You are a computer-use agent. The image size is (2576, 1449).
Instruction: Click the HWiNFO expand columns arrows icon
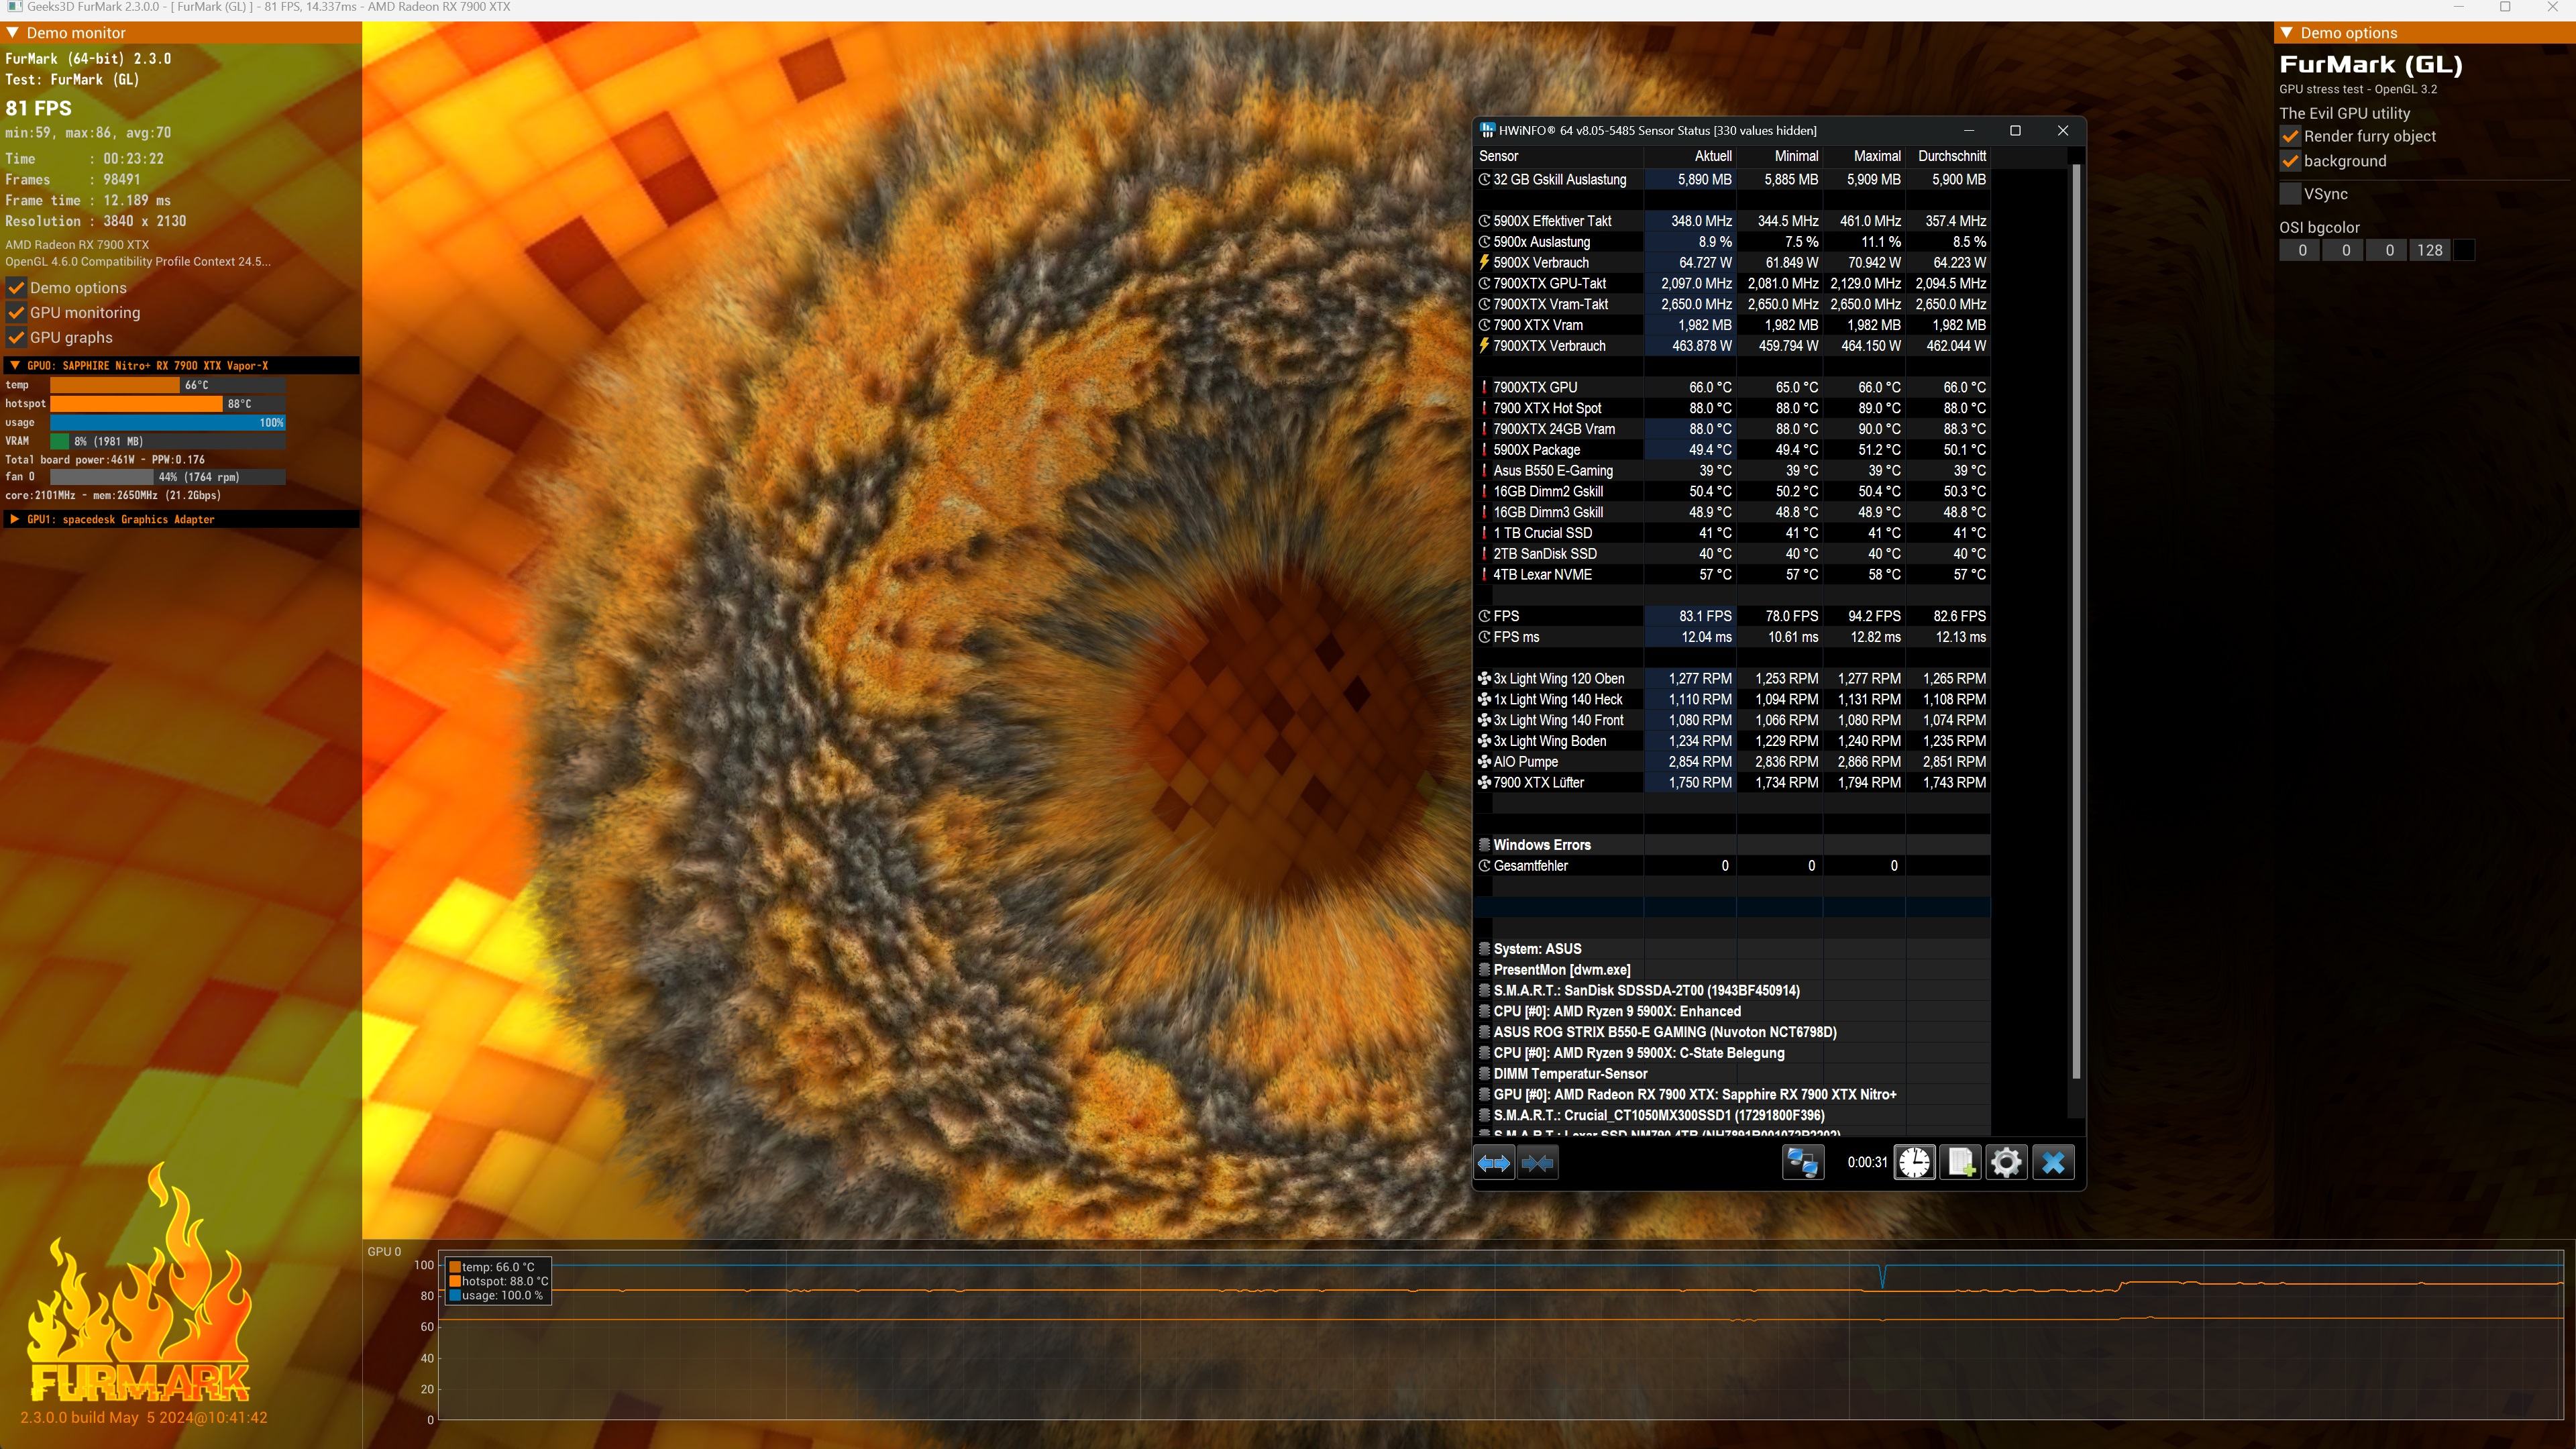click(x=1494, y=1163)
